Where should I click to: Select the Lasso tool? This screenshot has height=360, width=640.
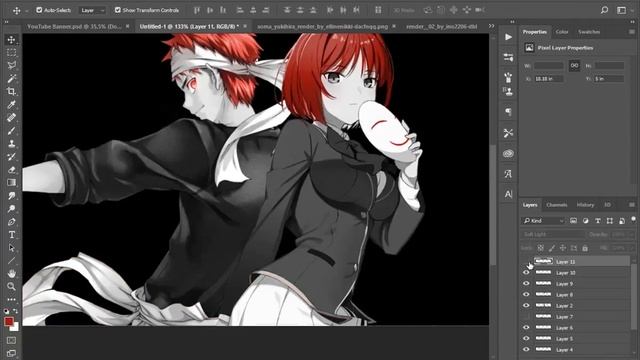tap(11, 65)
